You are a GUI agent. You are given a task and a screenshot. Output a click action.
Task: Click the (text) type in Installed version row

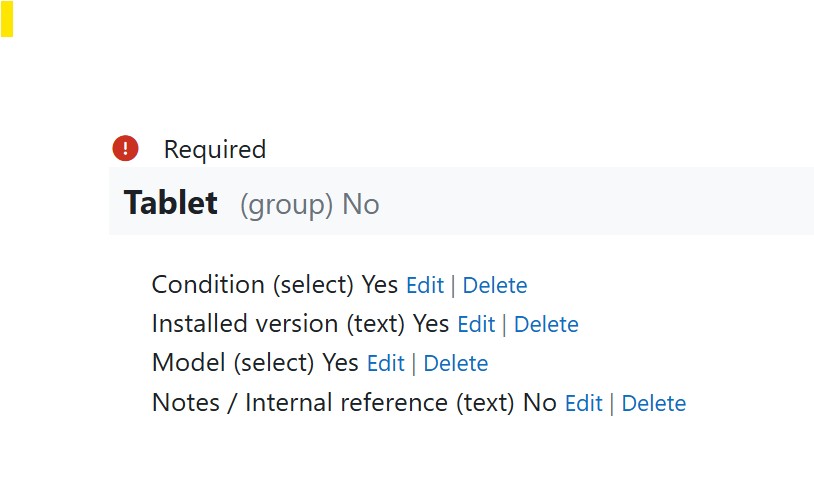376,324
